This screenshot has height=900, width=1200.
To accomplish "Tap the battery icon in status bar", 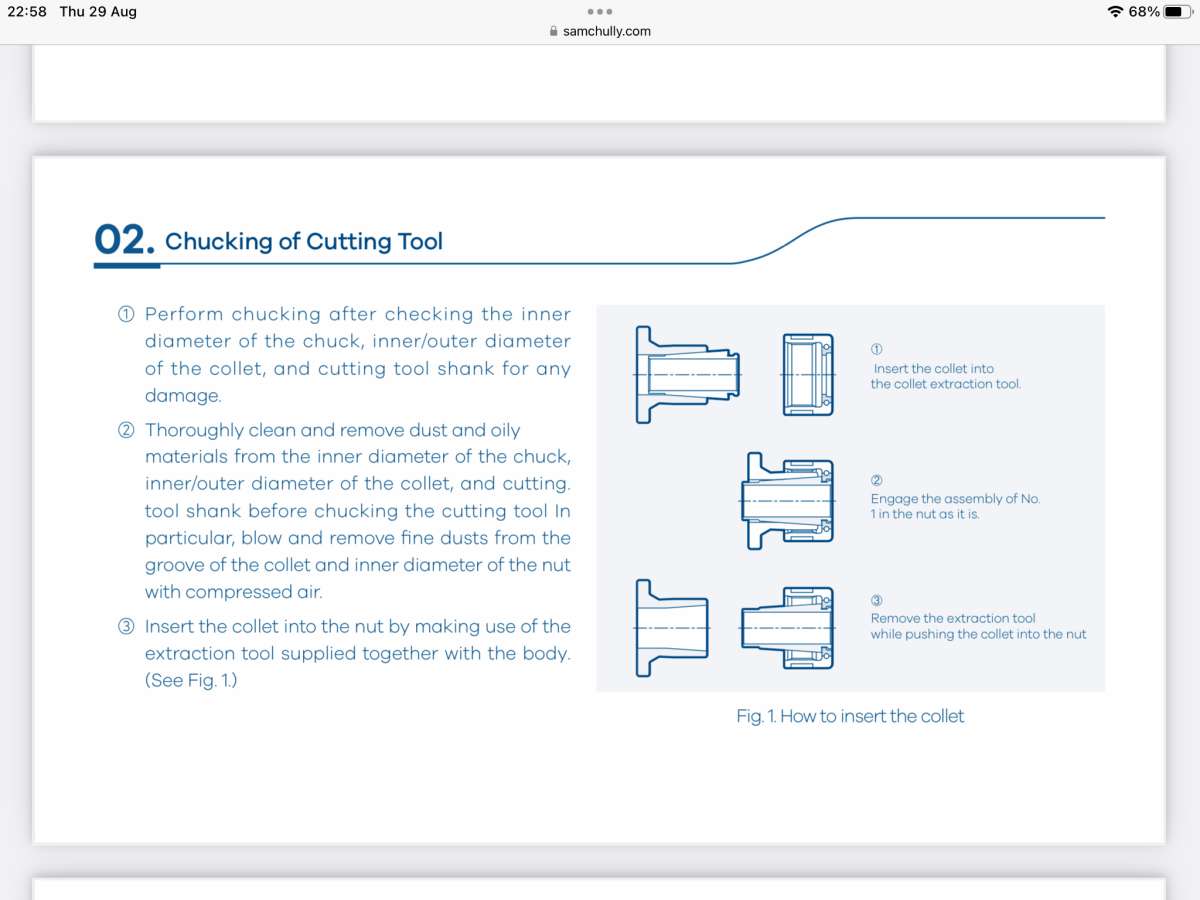I will [1178, 12].
